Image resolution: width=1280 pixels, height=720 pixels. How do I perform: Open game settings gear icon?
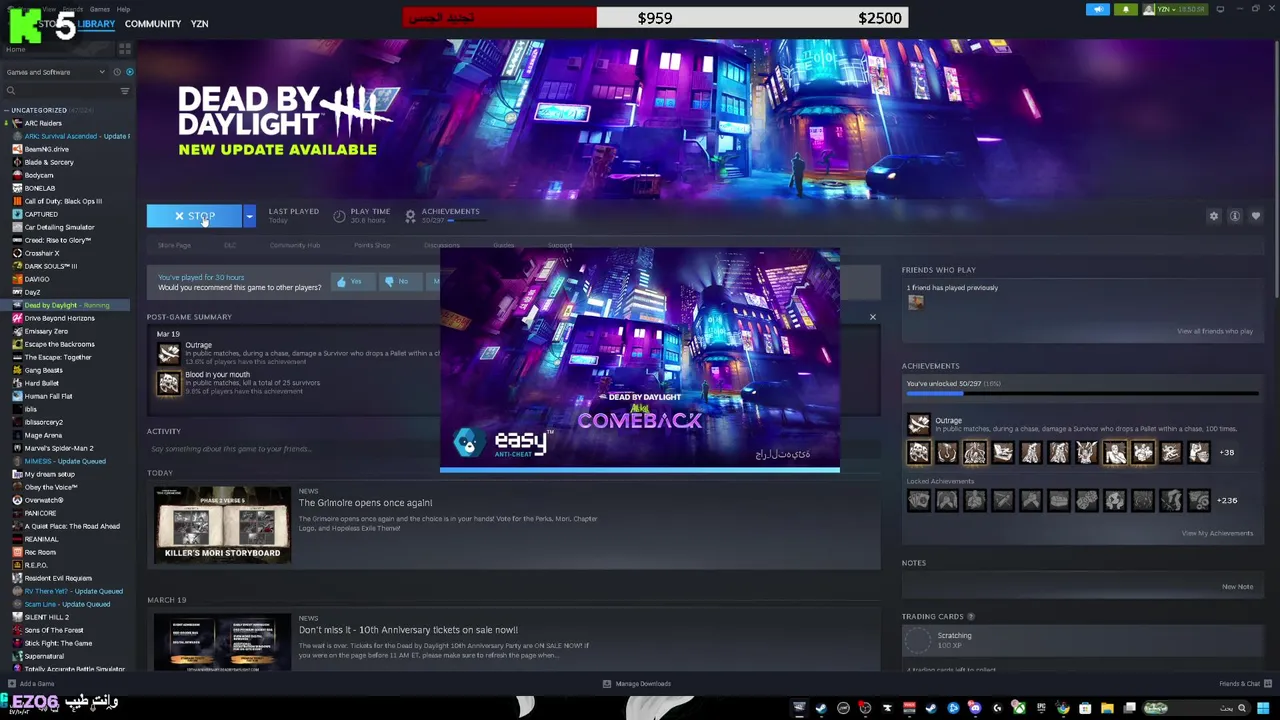pos(1214,216)
